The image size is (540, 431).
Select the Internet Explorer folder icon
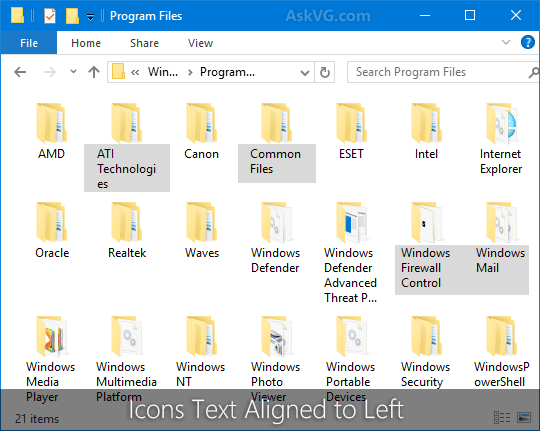pos(501,123)
